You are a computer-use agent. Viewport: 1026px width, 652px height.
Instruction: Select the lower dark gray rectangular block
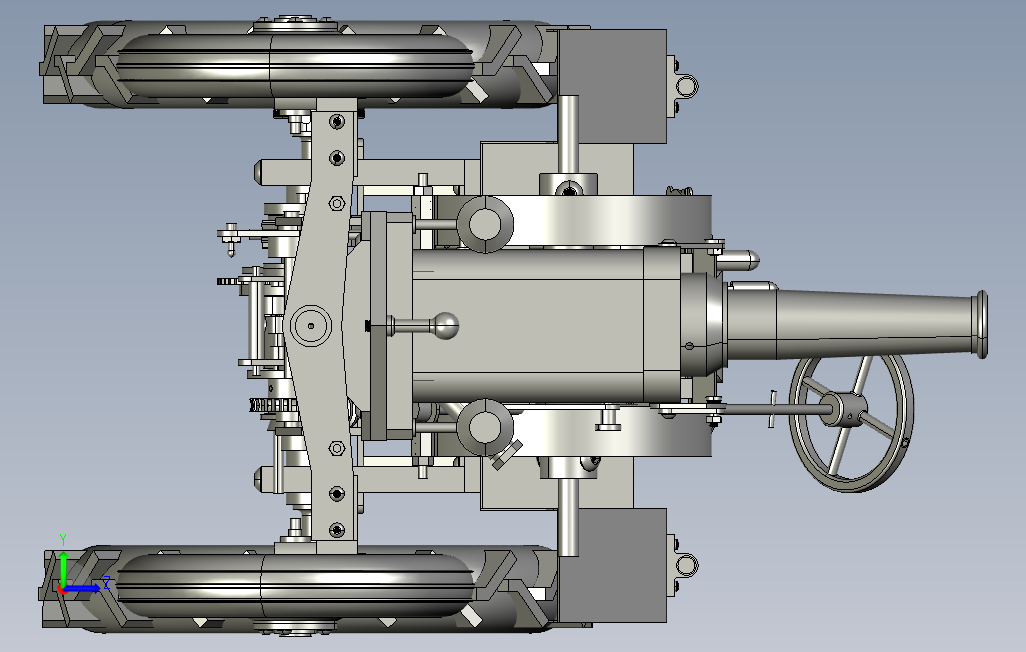coord(612,566)
